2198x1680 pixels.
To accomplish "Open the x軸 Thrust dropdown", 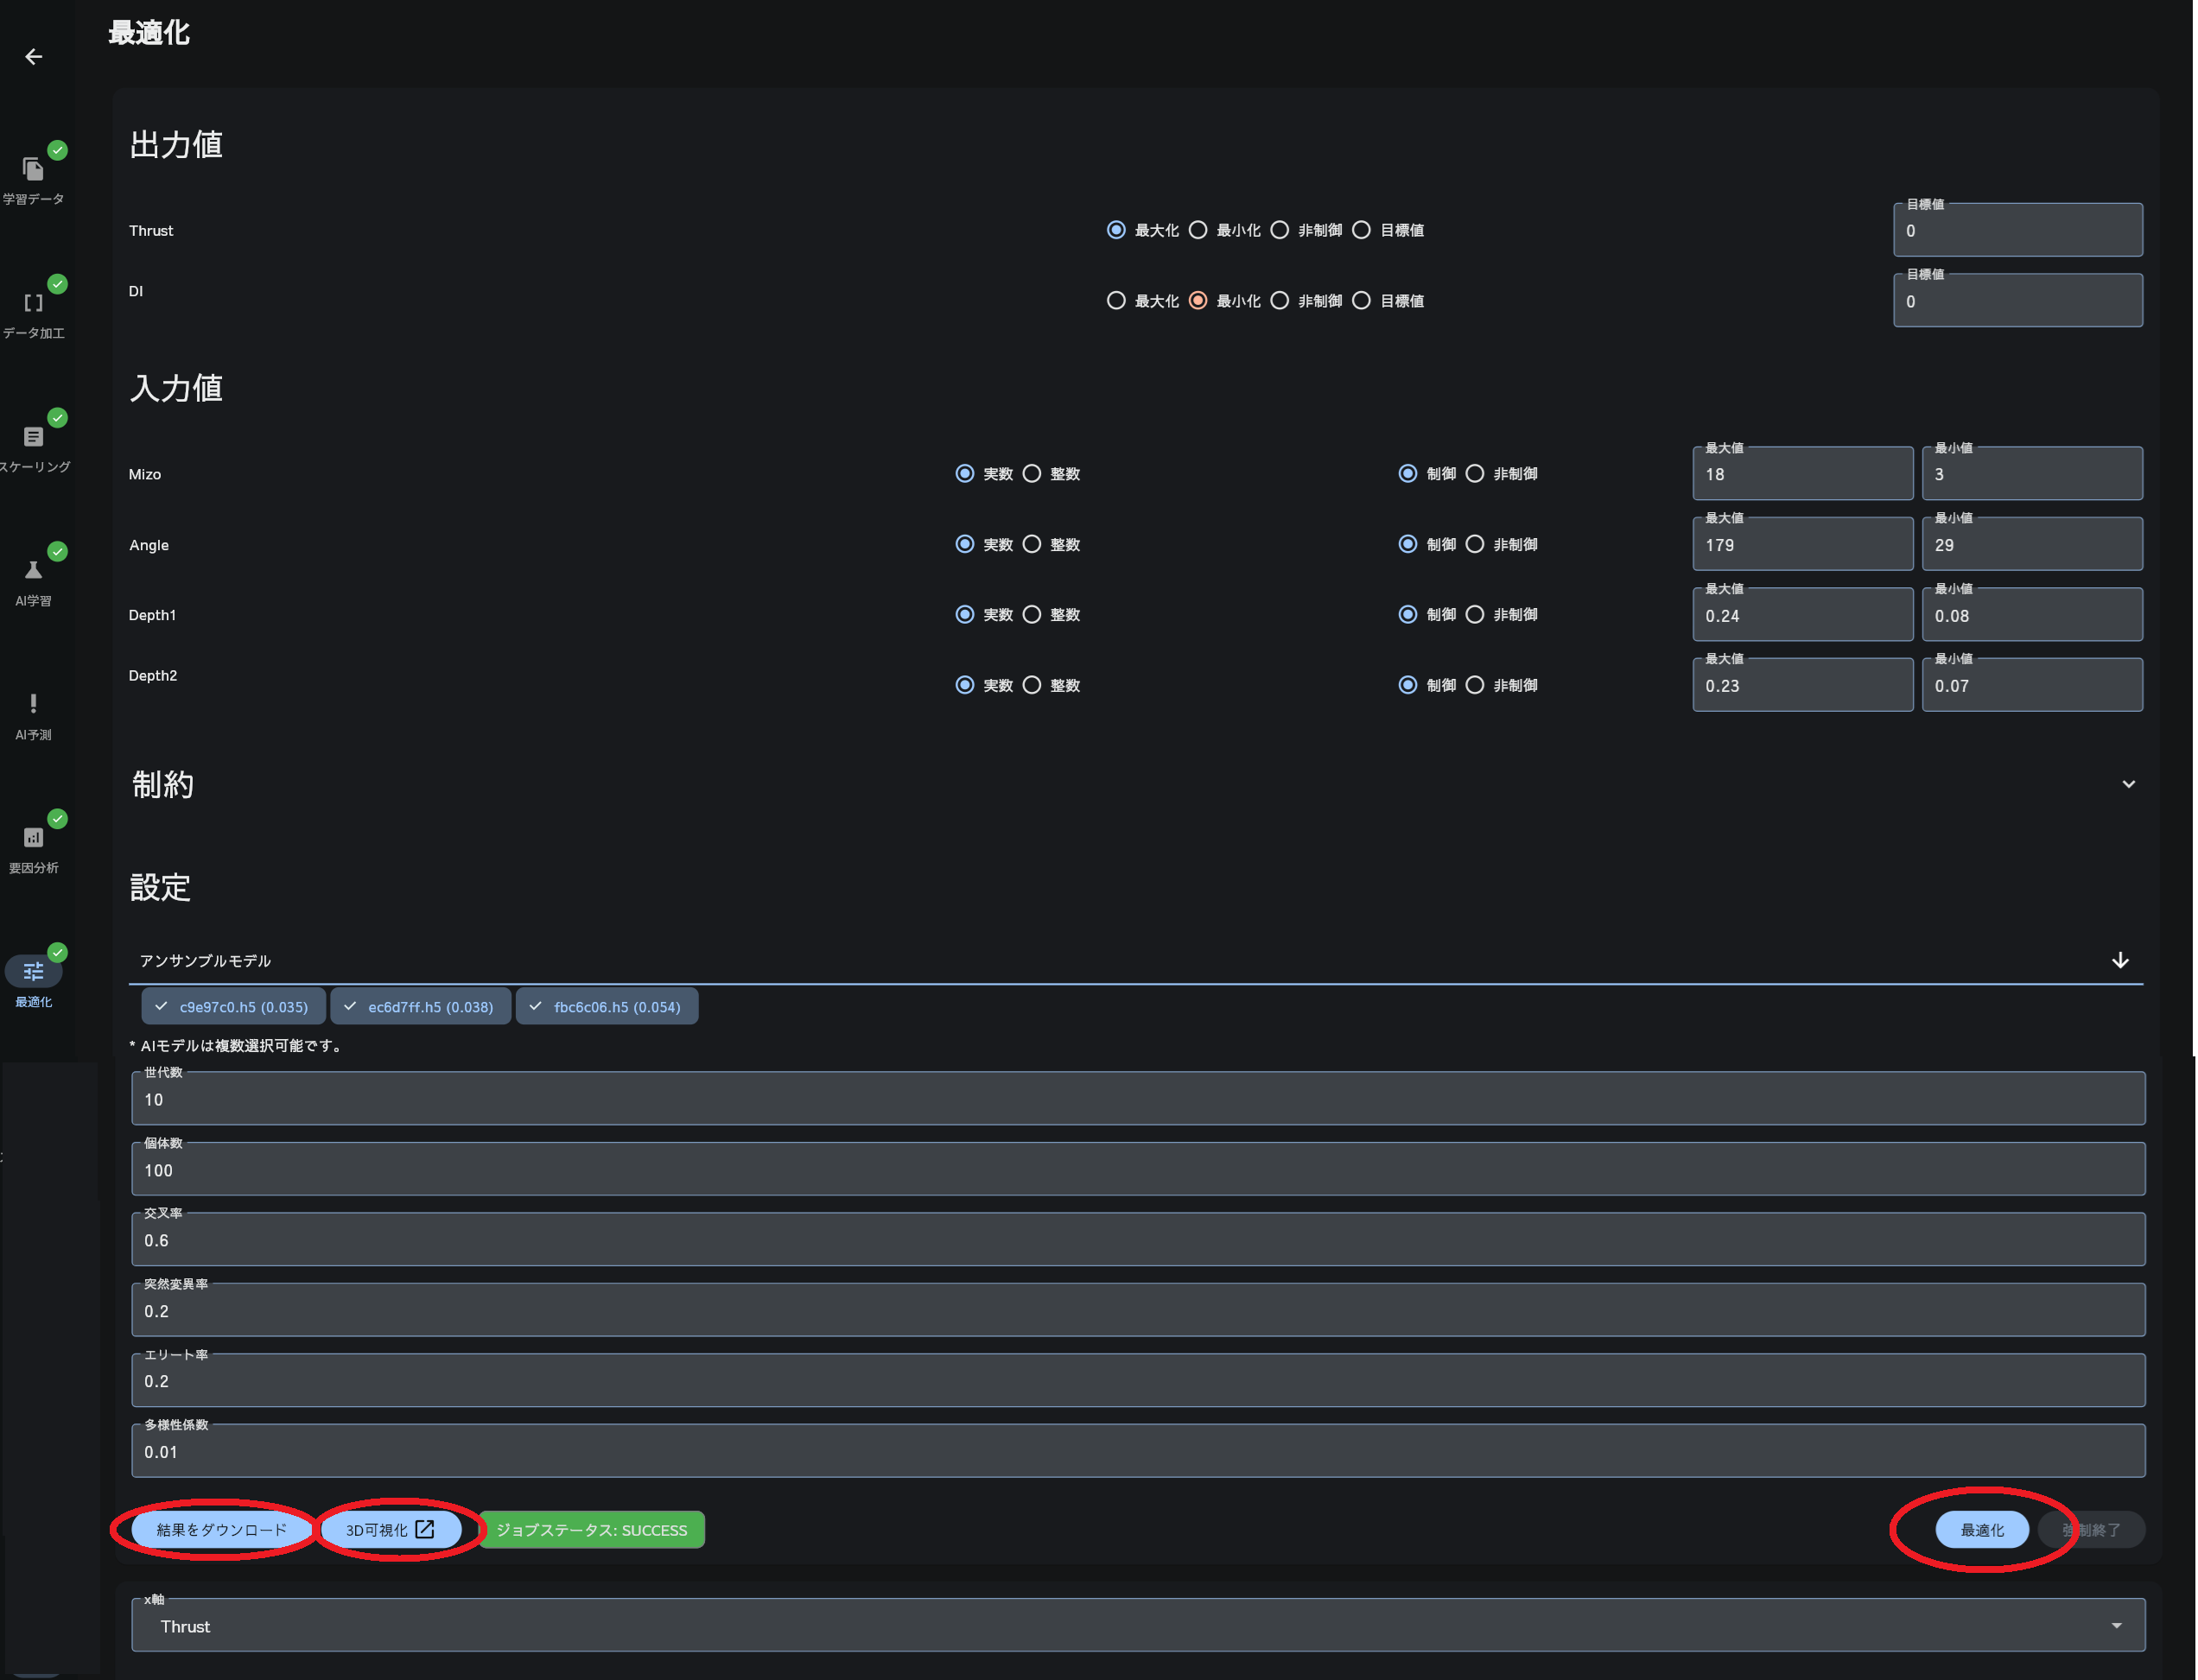I will click(1138, 1626).
